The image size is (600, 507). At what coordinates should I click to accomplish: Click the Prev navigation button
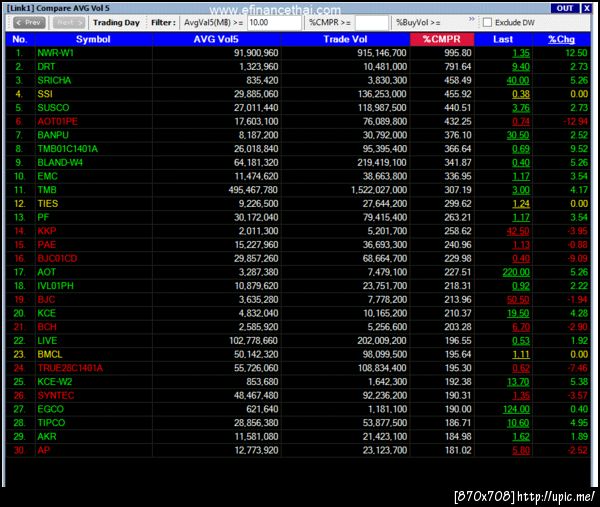pos(29,23)
